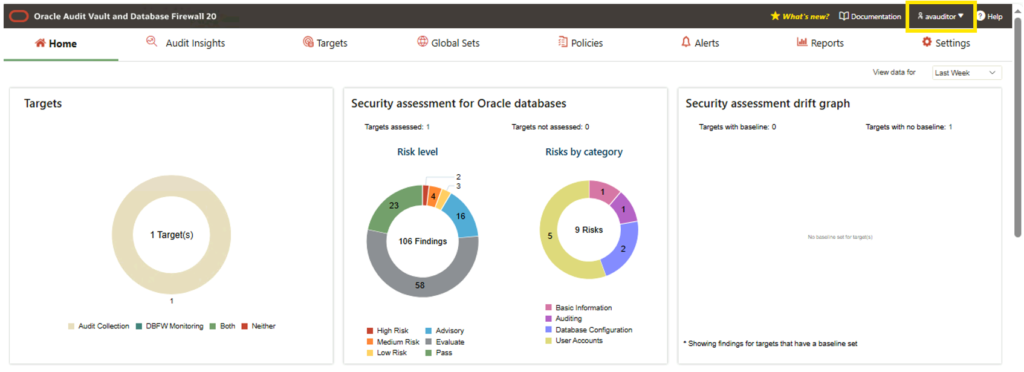1024x372 pixels.
Task: Click the Audit Insights magnifier icon
Action: [x=152, y=42]
